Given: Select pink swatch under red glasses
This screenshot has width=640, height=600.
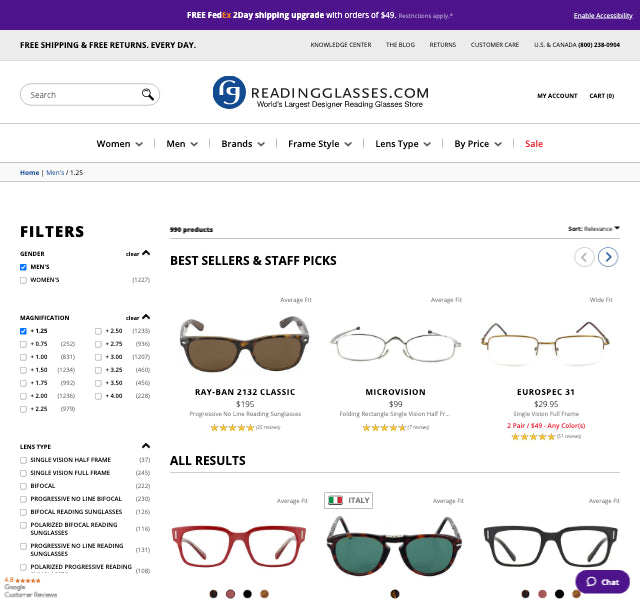Looking at the screenshot, I should (230, 594).
